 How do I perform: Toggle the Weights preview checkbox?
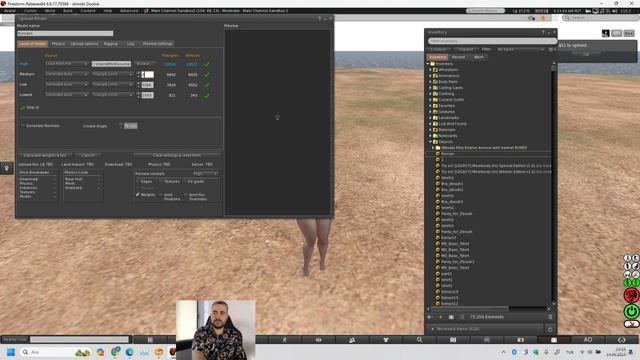138,195
